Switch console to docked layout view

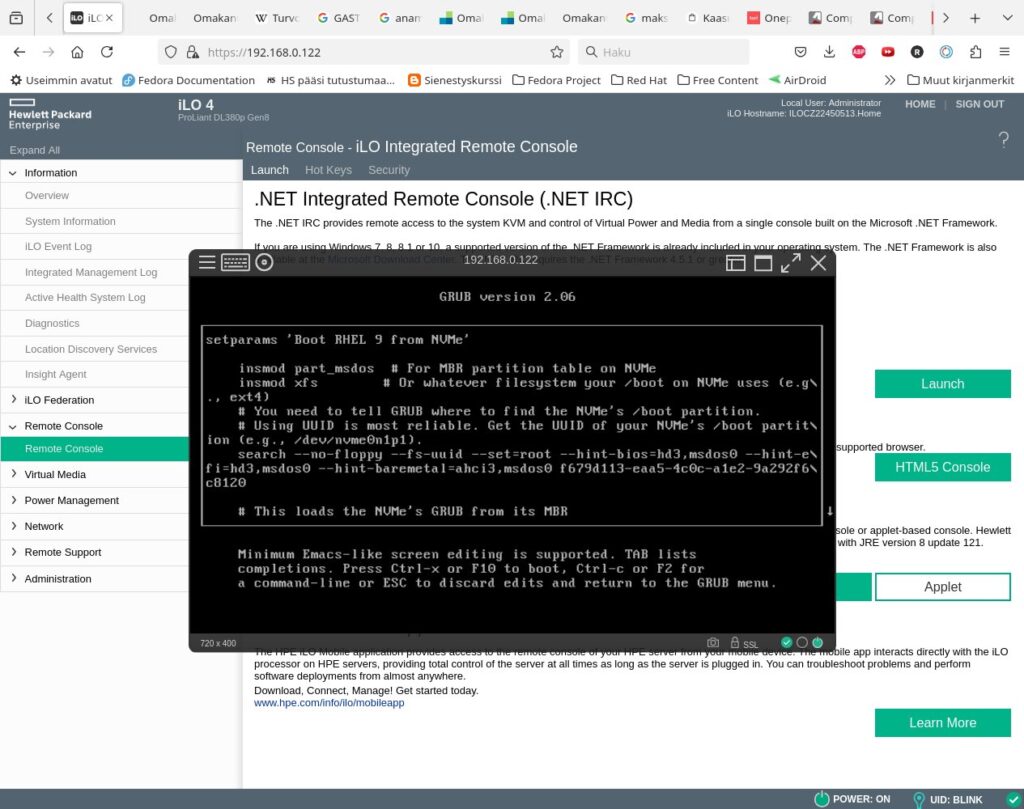click(735, 262)
